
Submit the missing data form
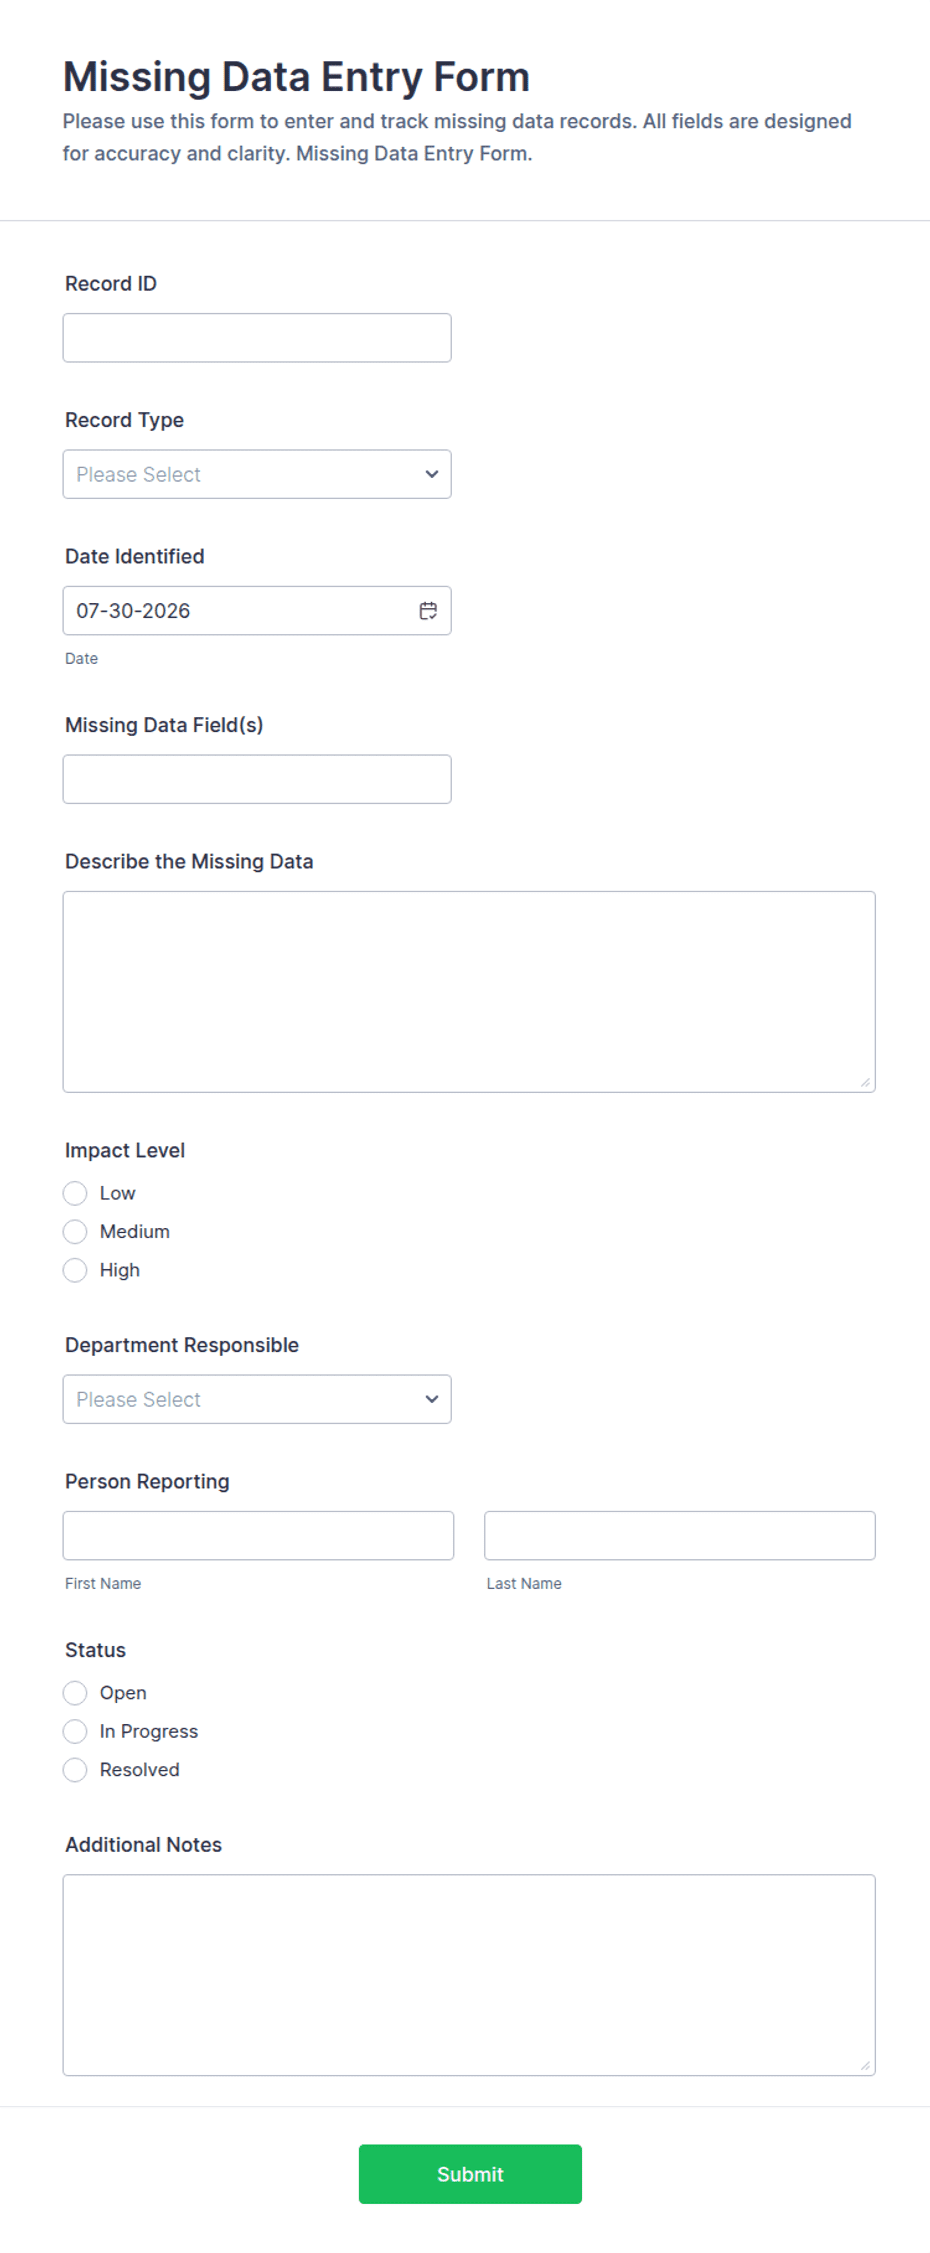tap(470, 2174)
